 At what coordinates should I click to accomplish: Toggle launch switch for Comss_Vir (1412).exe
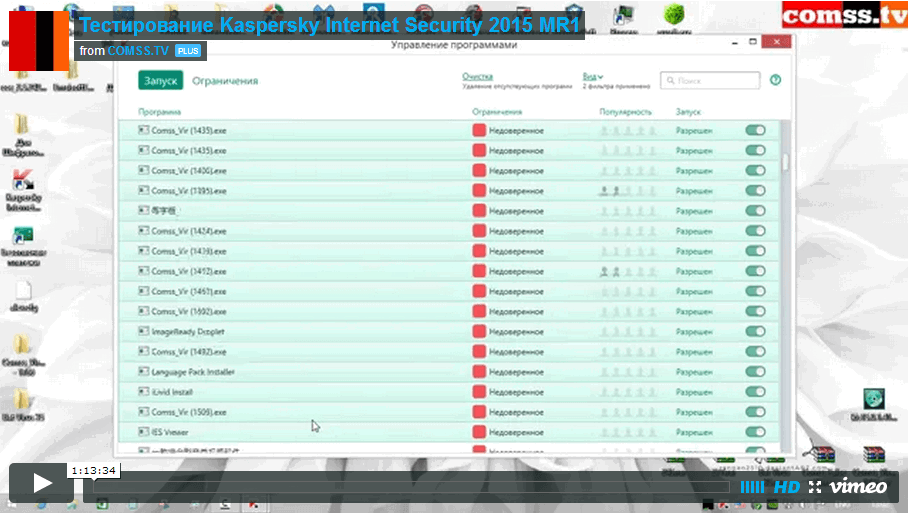(755, 271)
